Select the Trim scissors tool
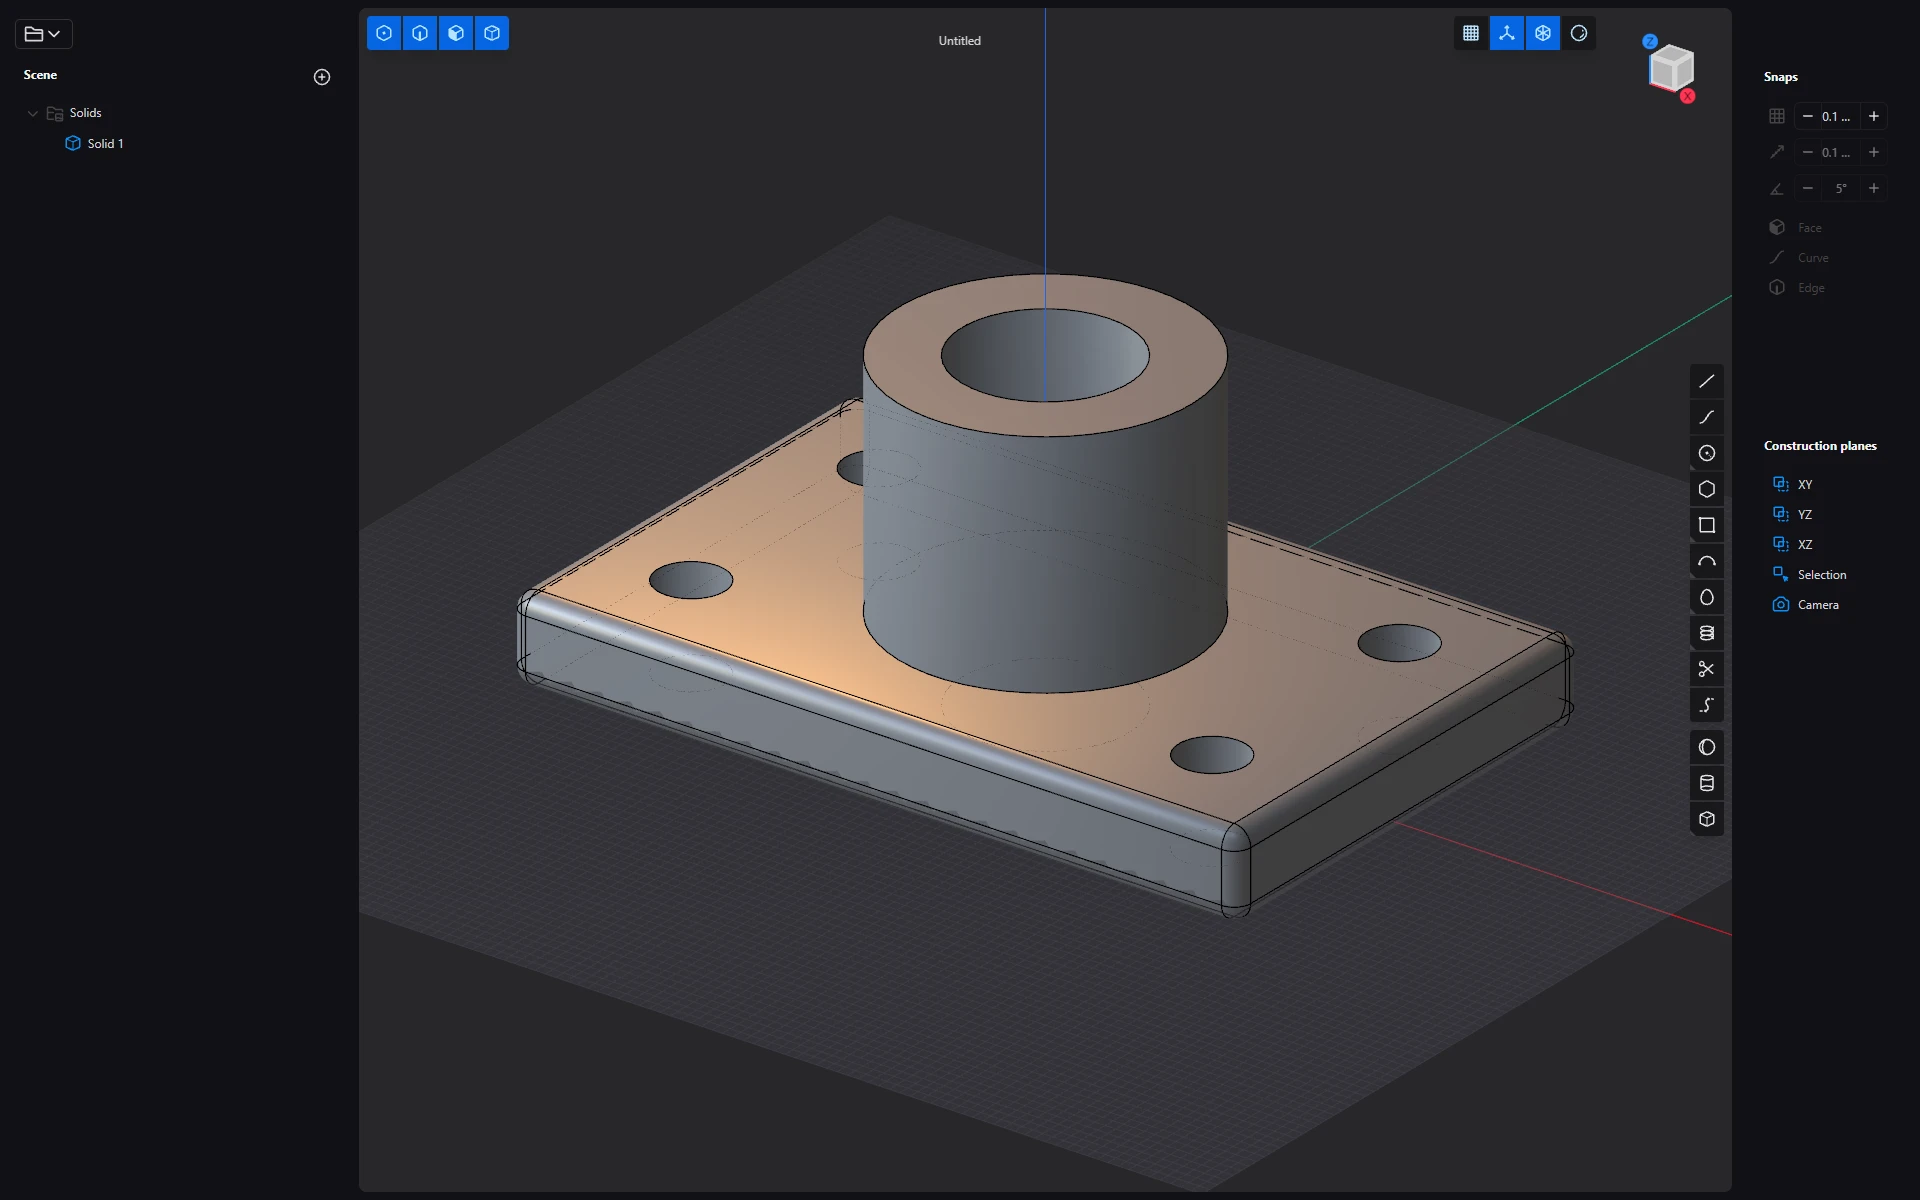 point(1706,669)
